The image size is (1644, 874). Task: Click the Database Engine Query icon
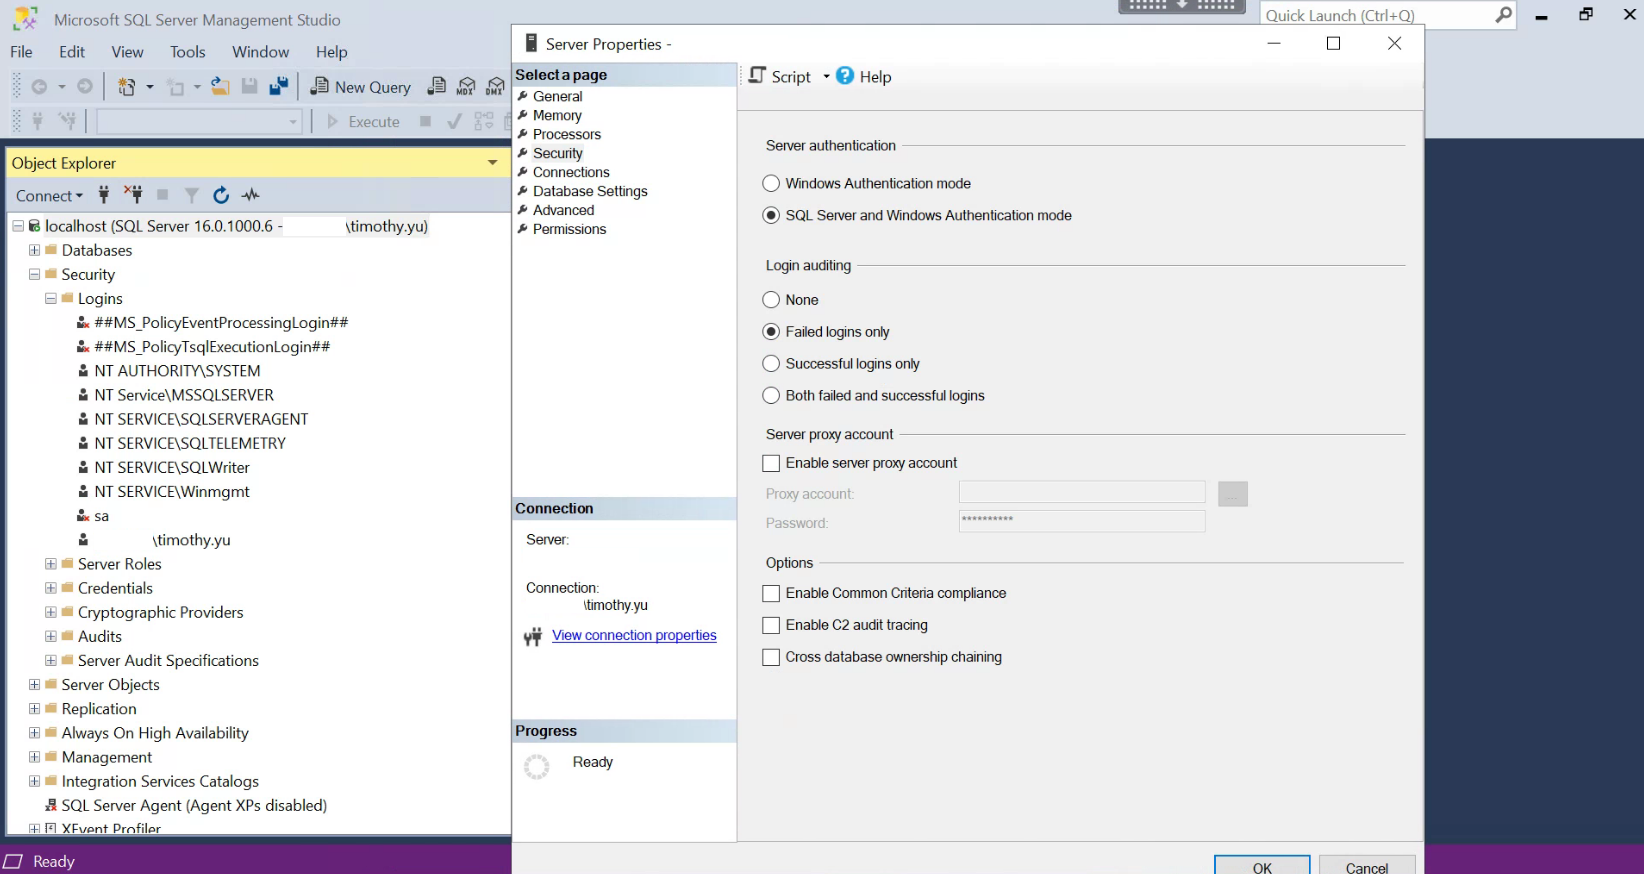pos(437,87)
